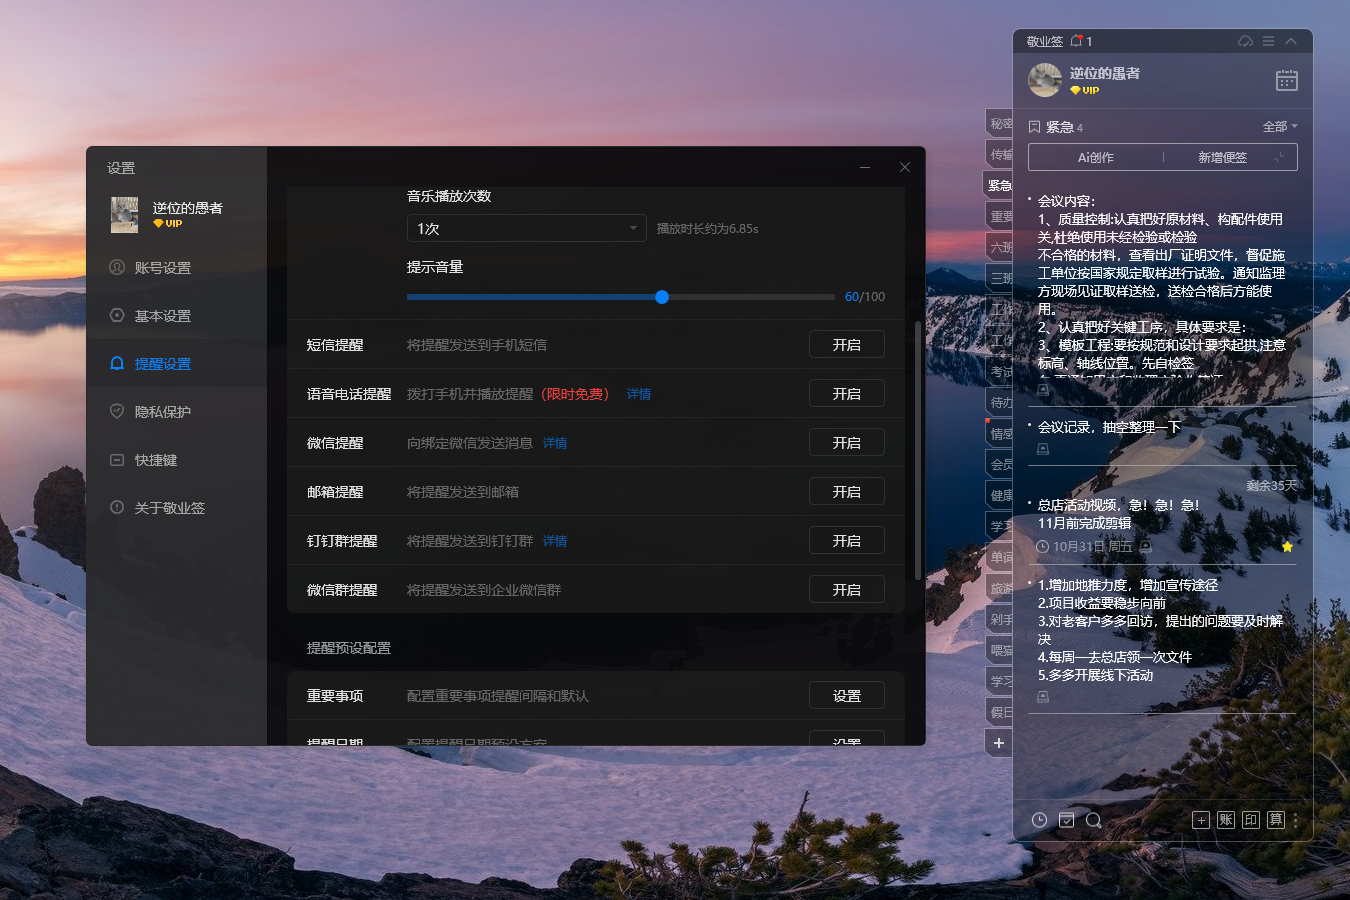The image size is (1350, 900).
Task: Switch to the 考试 category tab
Action: [x=1000, y=371]
